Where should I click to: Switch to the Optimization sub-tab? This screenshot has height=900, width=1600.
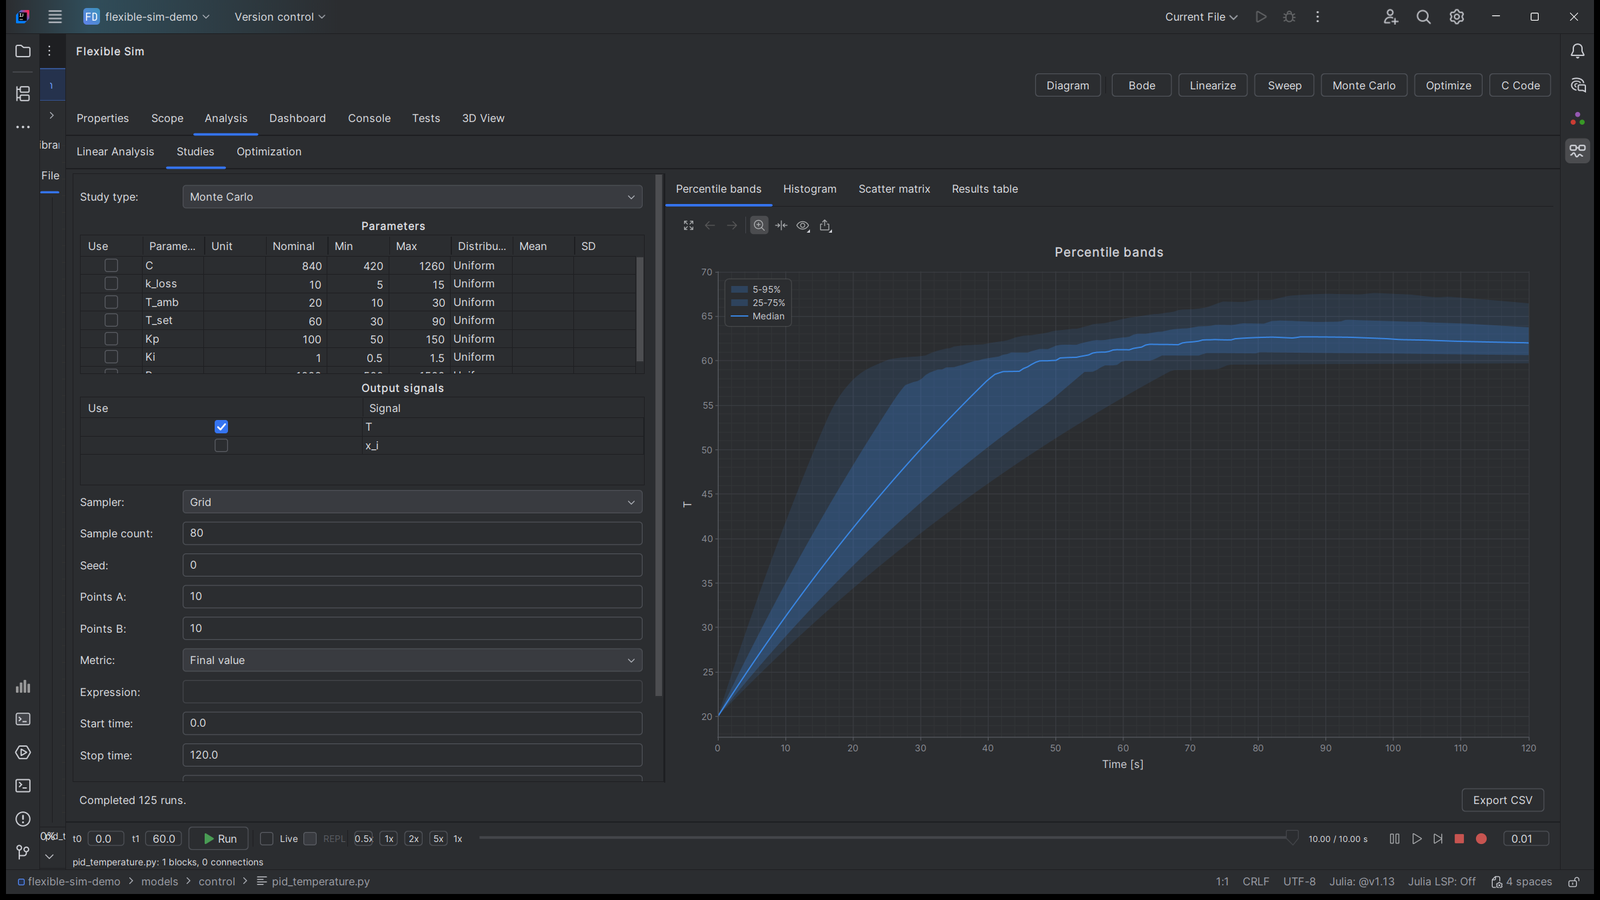coord(269,152)
